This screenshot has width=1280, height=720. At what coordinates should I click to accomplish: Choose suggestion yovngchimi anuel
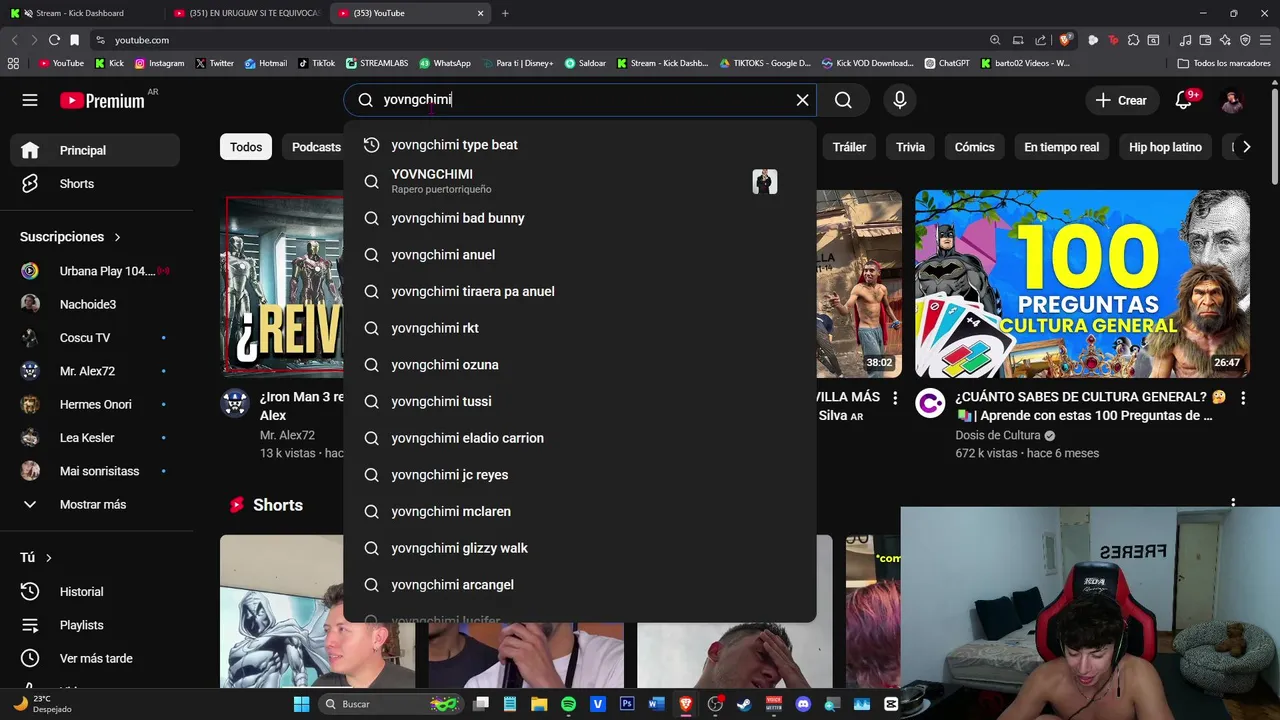click(x=580, y=255)
